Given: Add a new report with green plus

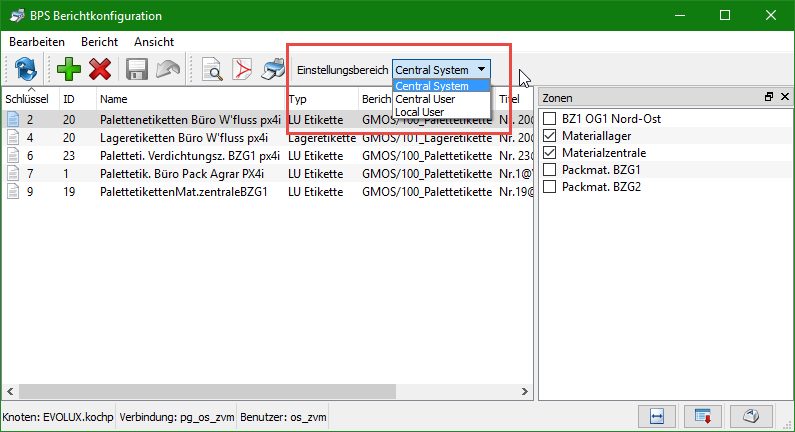Looking at the screenshot, I should click(x=69, y=69).
